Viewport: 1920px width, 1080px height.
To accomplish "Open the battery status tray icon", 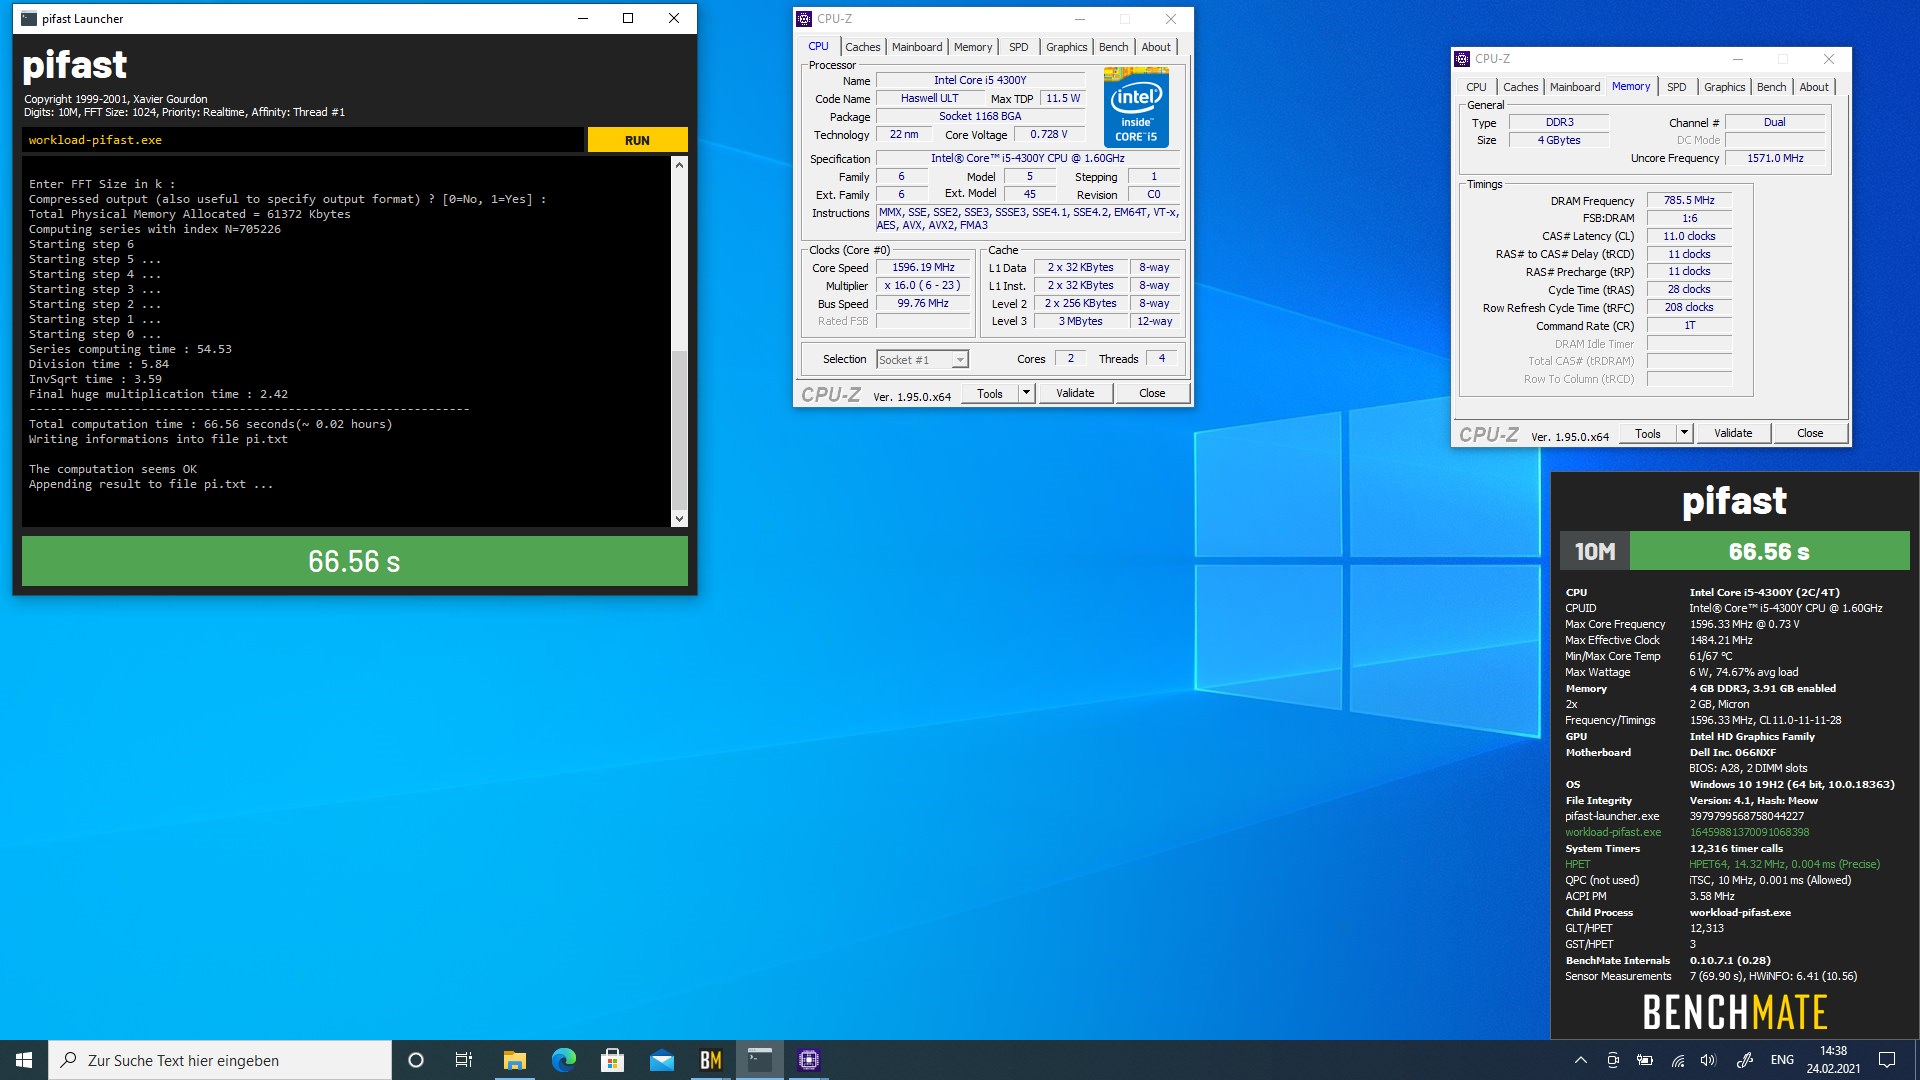I will [x=1645, y=1060].
